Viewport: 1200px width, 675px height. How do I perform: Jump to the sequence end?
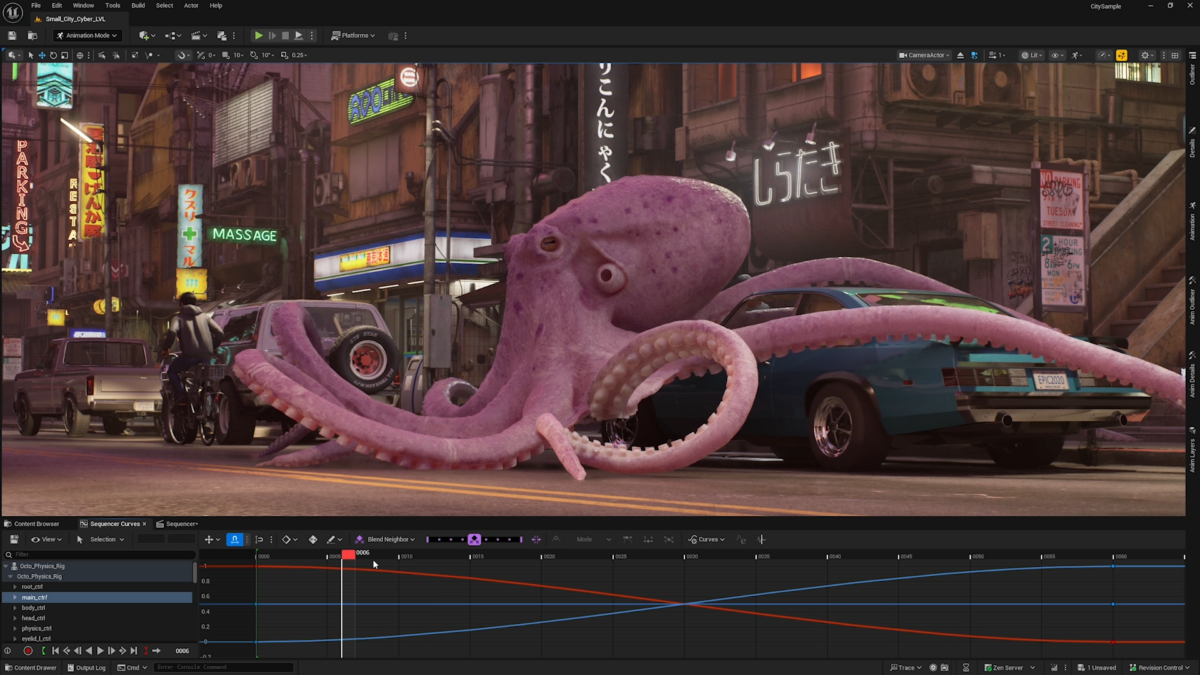tap(134, 651)
